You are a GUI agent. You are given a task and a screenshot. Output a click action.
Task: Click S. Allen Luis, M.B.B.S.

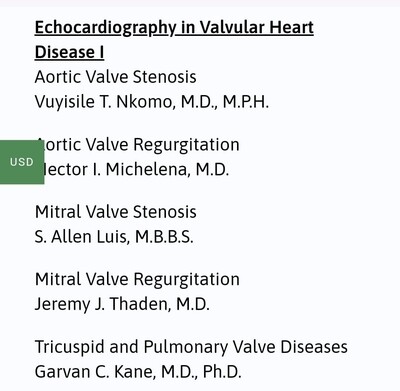point(114,237)
